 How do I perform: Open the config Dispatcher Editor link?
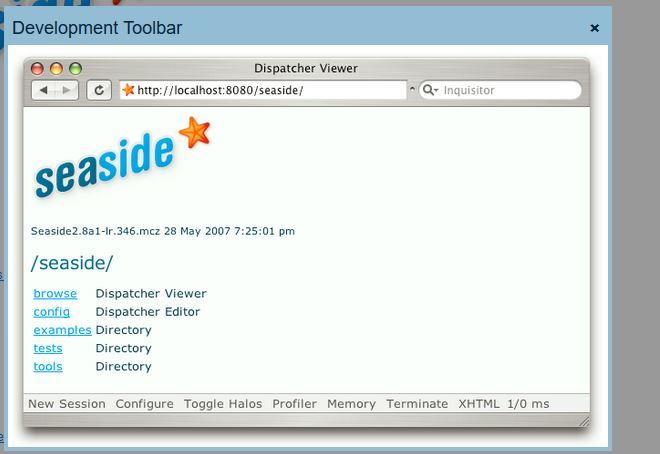tap(52, 312)
